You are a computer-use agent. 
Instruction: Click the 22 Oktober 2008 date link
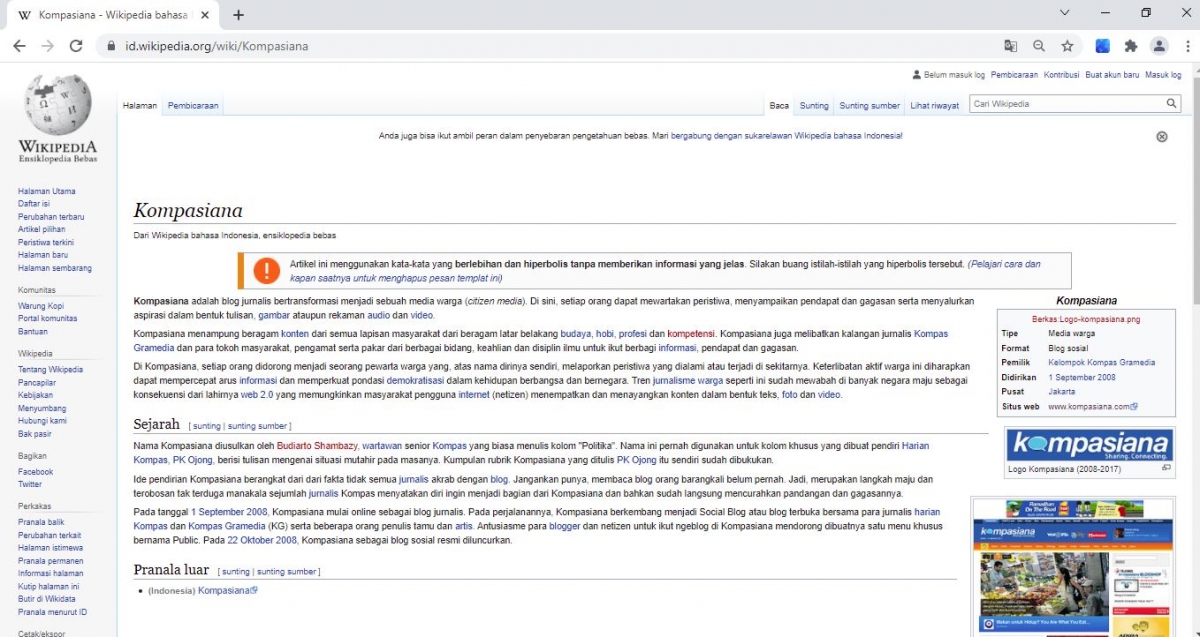click(x=262, y=541)
